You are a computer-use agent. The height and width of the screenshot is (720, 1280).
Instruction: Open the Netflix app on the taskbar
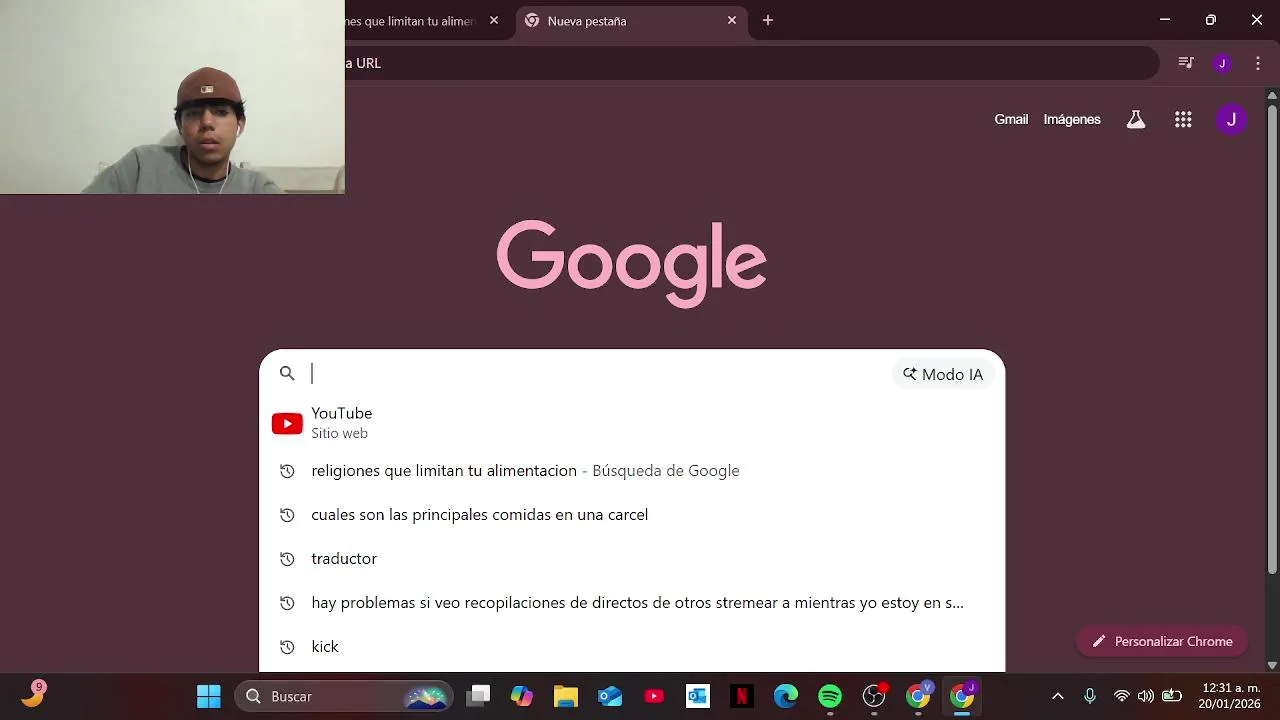coord(742,696)
